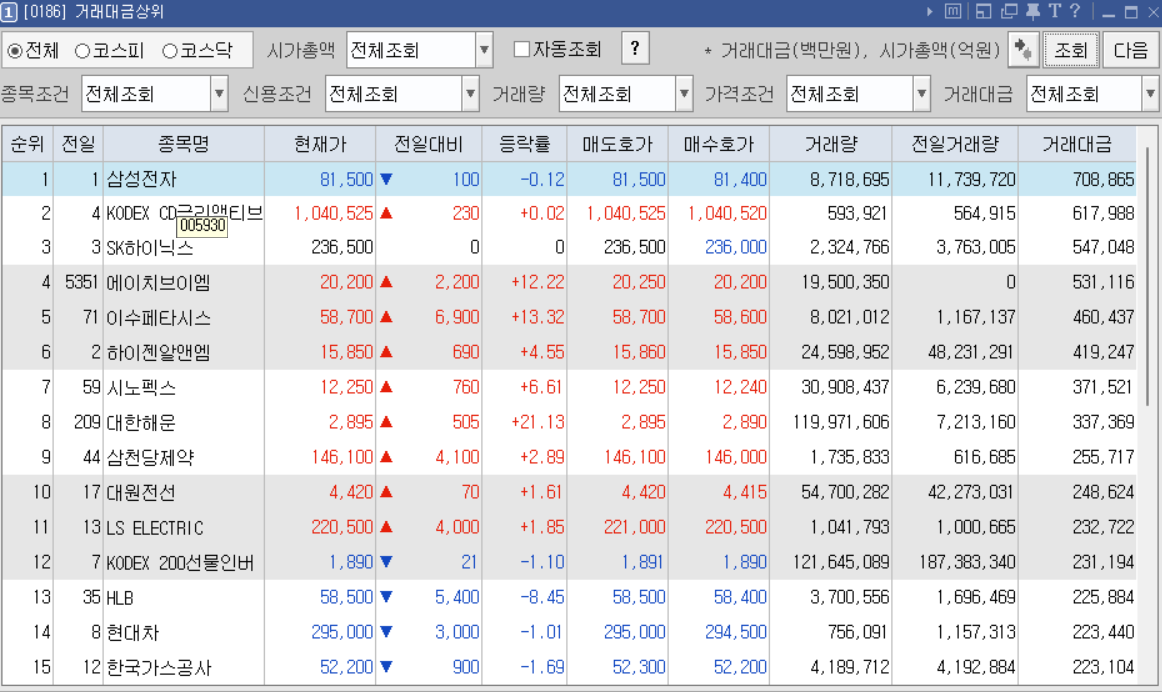
Task: Click 한국가스공사 trading value 223,104
Action: pyautogui.click(x=1103, y=668)
